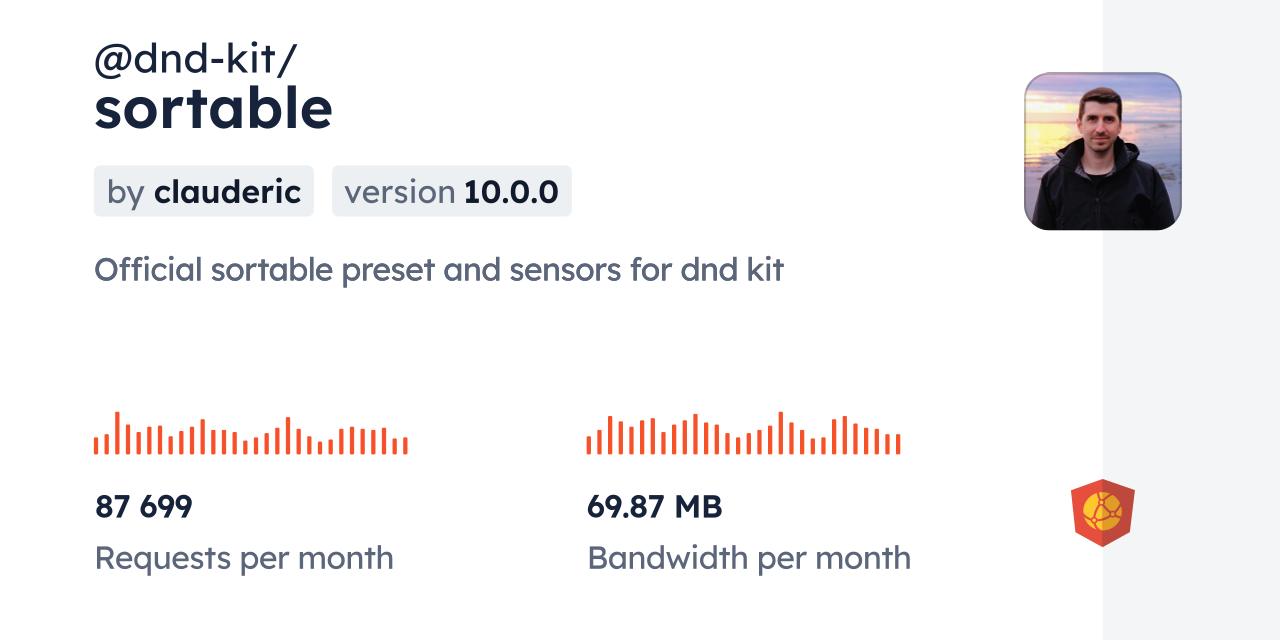The image size is (1280, 640).
Task: Click the last bar of the bandwidth chart
Action: (x=898, y=444)
